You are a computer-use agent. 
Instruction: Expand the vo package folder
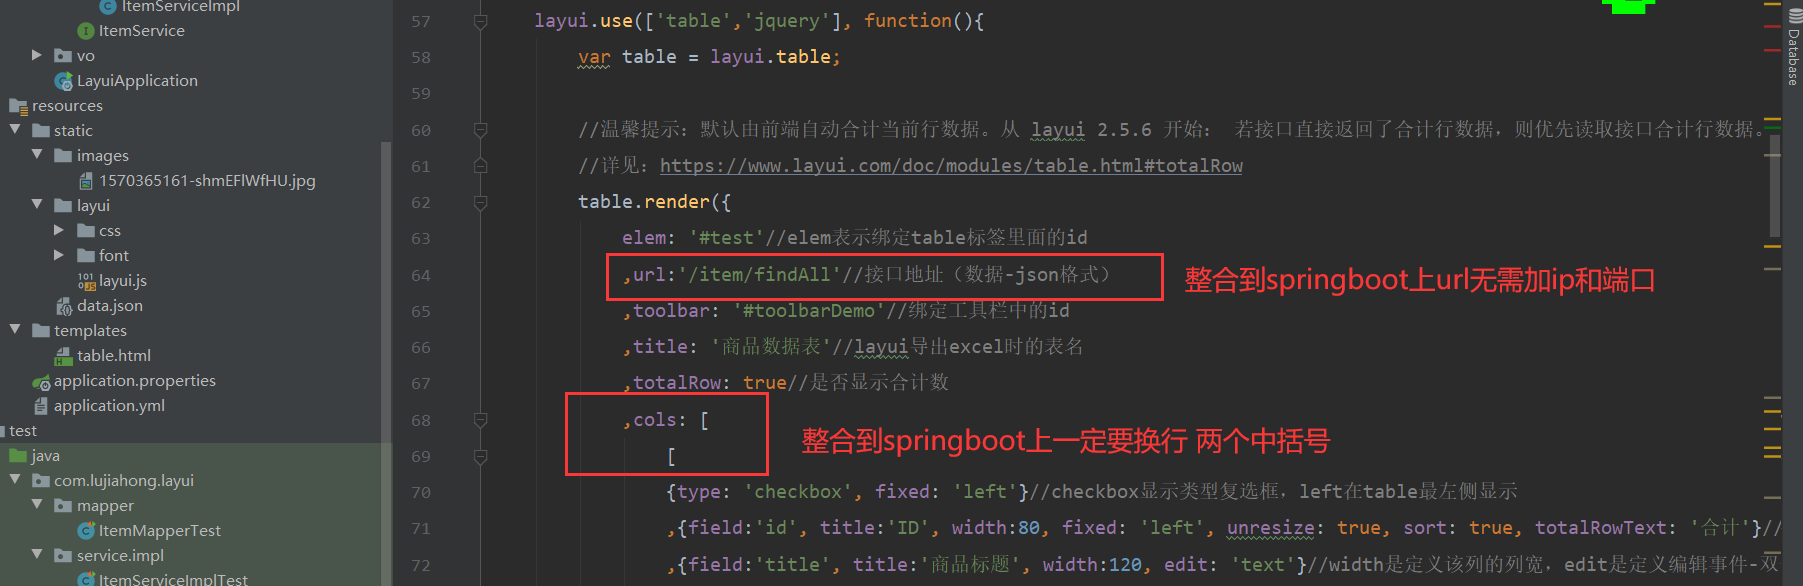37,55
